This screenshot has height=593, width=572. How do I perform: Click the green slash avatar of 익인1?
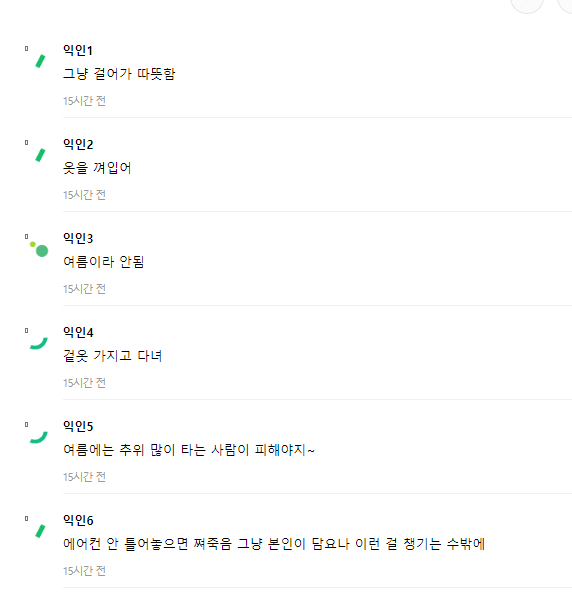[40, 61]
